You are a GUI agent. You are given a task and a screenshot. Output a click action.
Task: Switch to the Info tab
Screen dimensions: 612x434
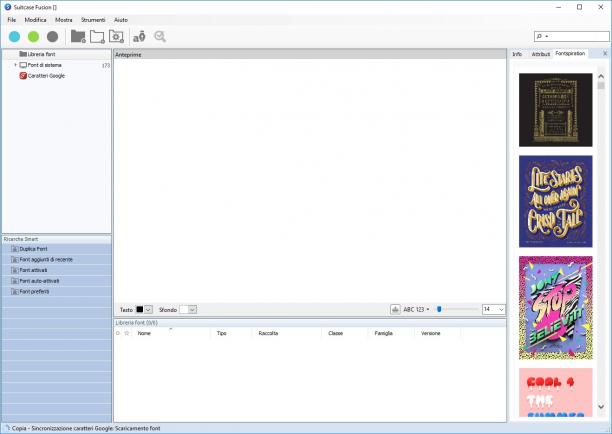517,54
